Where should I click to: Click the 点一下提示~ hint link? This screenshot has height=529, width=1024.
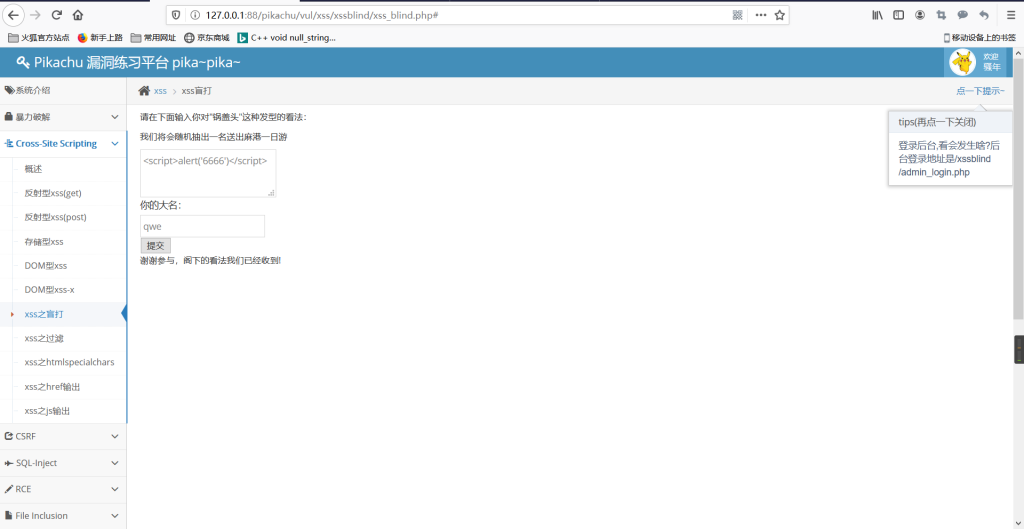[979, 91]
